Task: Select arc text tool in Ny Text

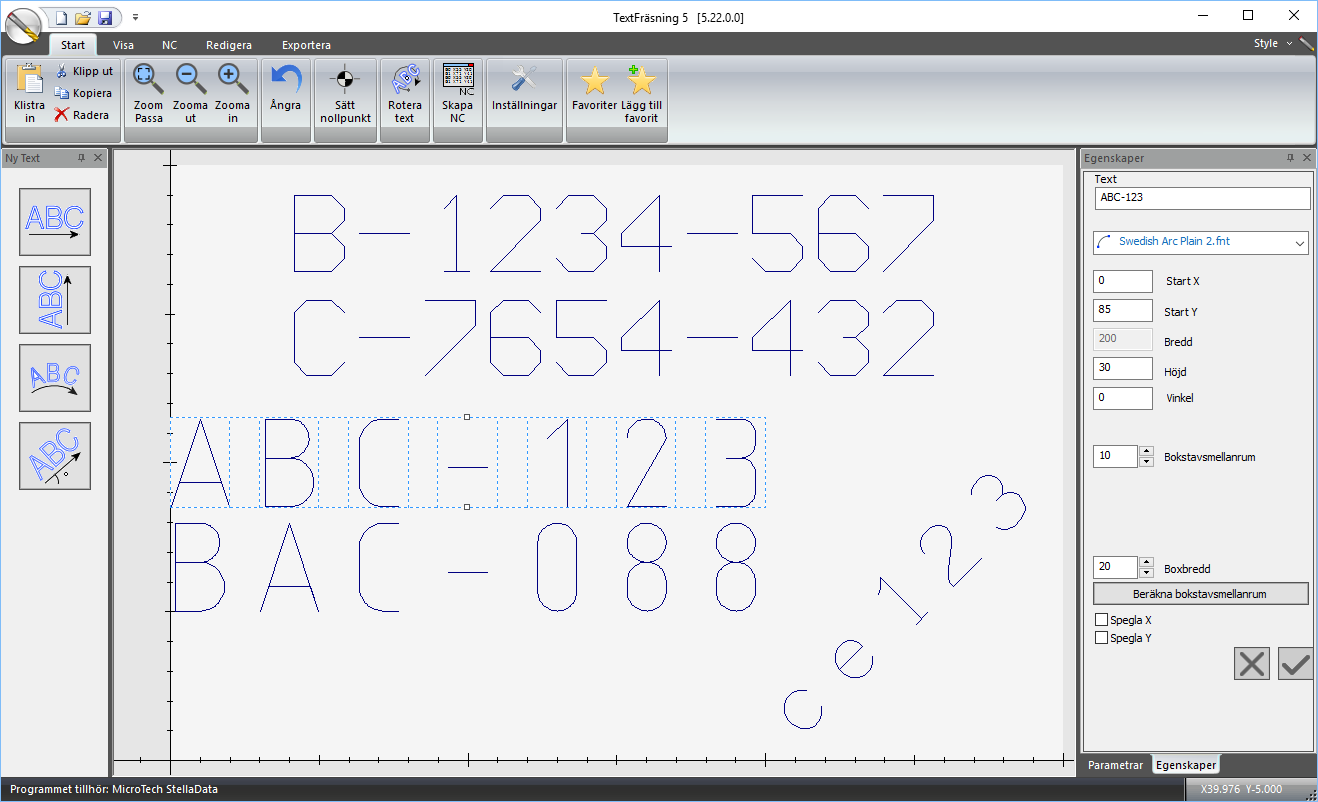Action: 55,378
